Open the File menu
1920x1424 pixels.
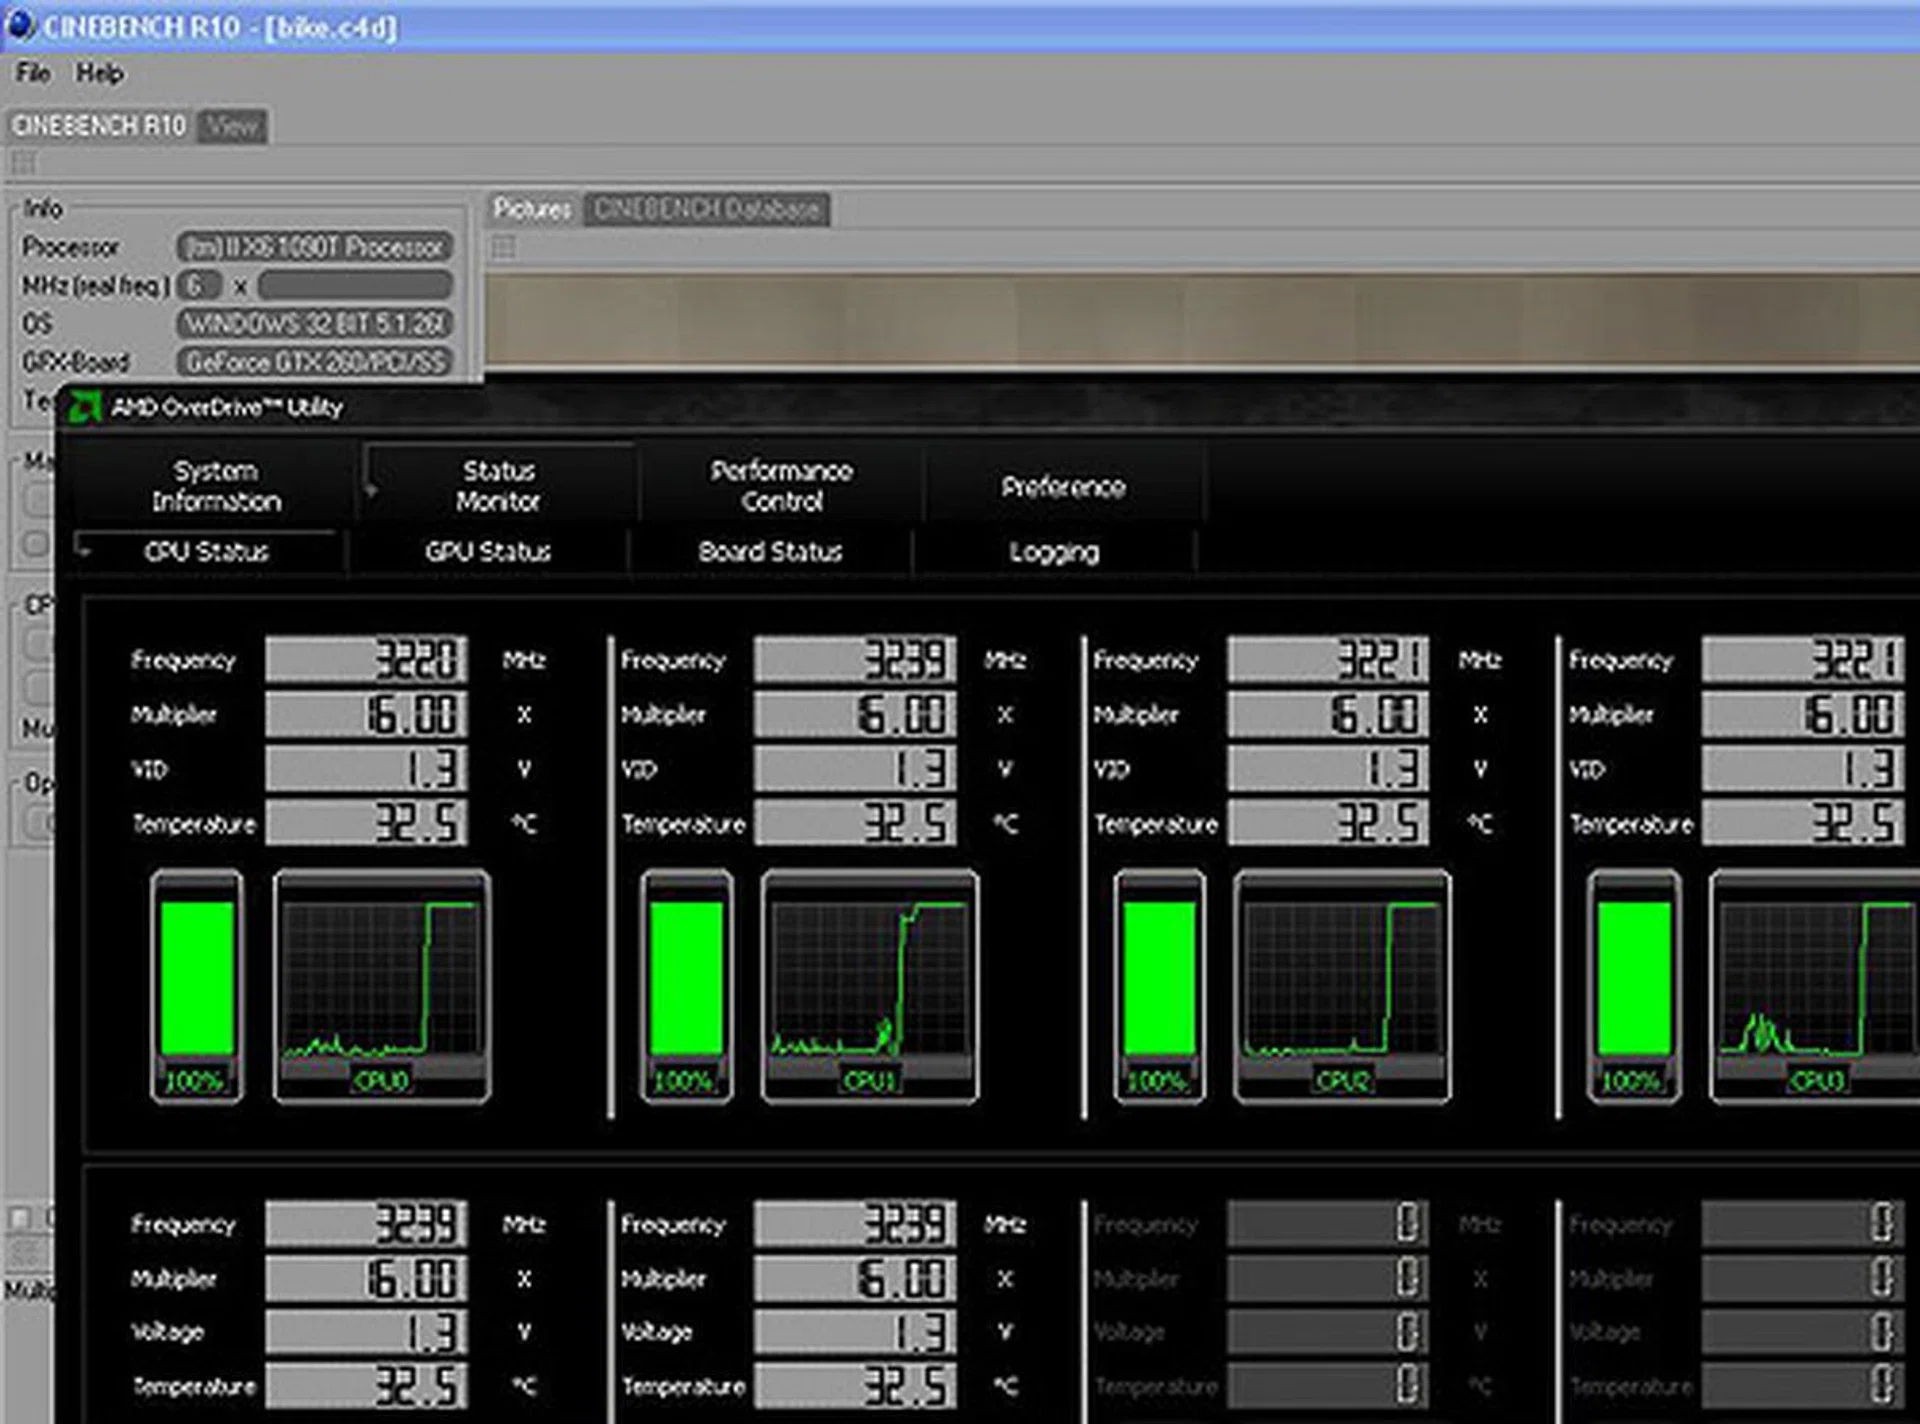pyautogui.click(x=32, y=73)
